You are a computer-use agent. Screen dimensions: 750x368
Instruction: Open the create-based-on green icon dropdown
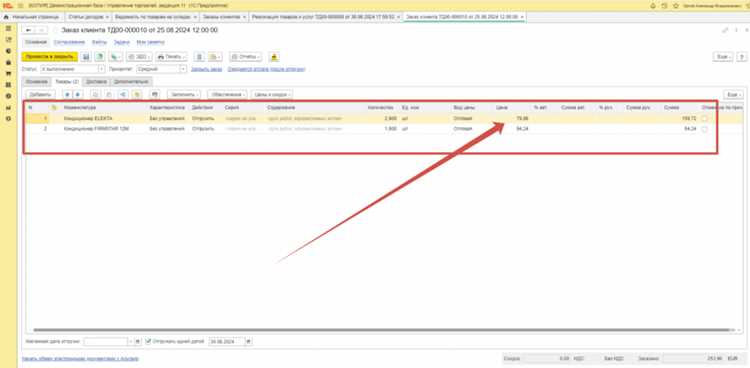coord(115,57)
